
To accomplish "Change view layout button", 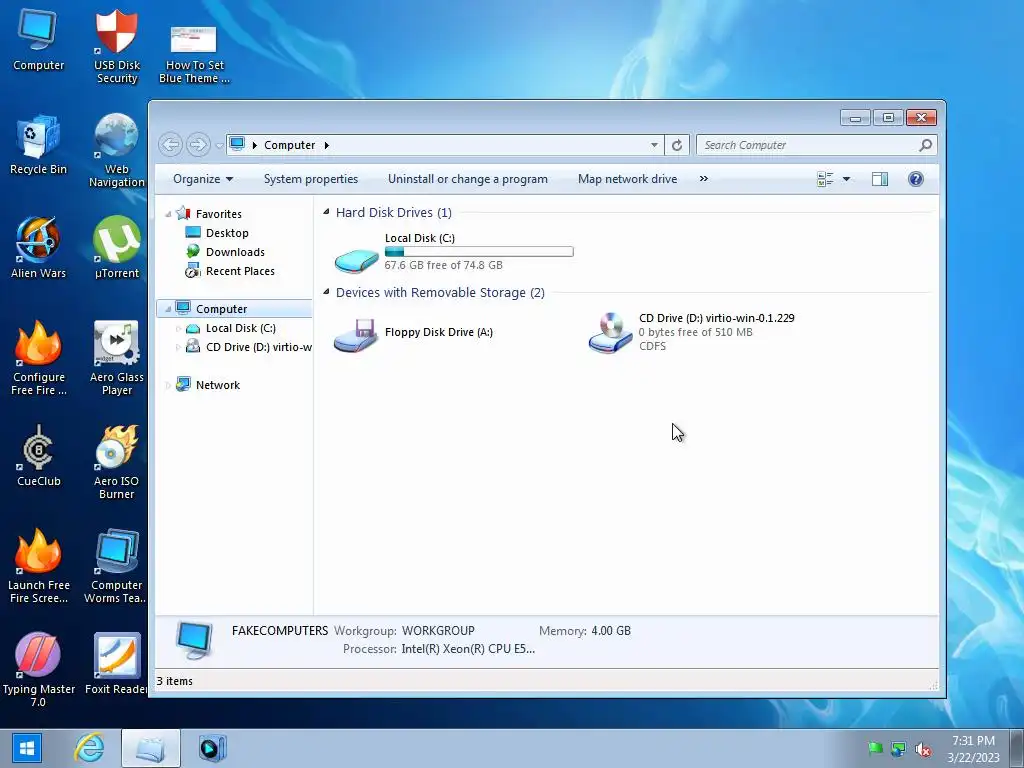I will pyautogui.click(x=825, y=179).
